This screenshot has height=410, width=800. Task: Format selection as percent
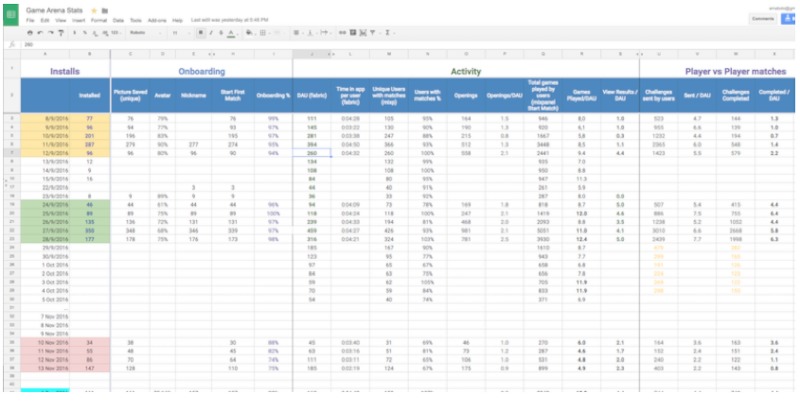coord(85,33)
